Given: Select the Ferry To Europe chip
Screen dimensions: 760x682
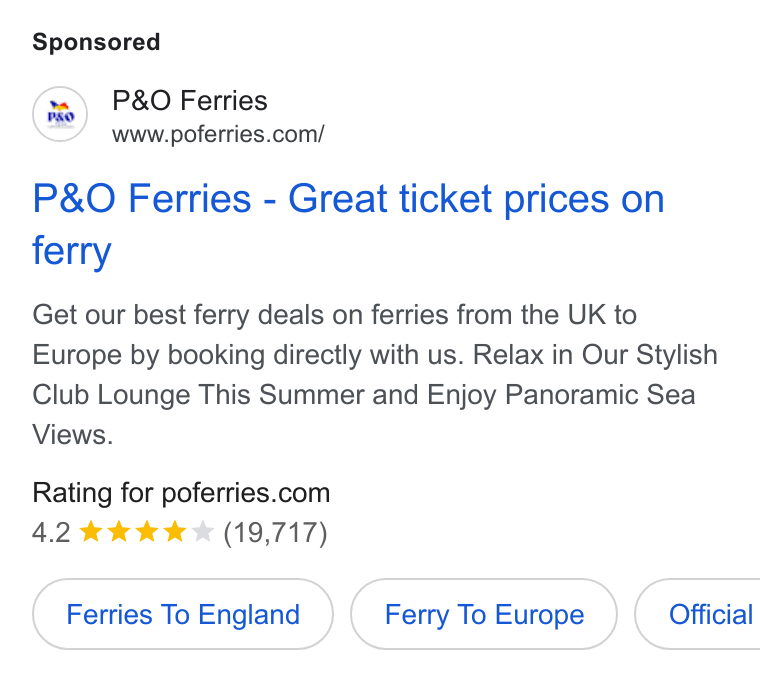Looking at the screenshot, I should 484,614.
